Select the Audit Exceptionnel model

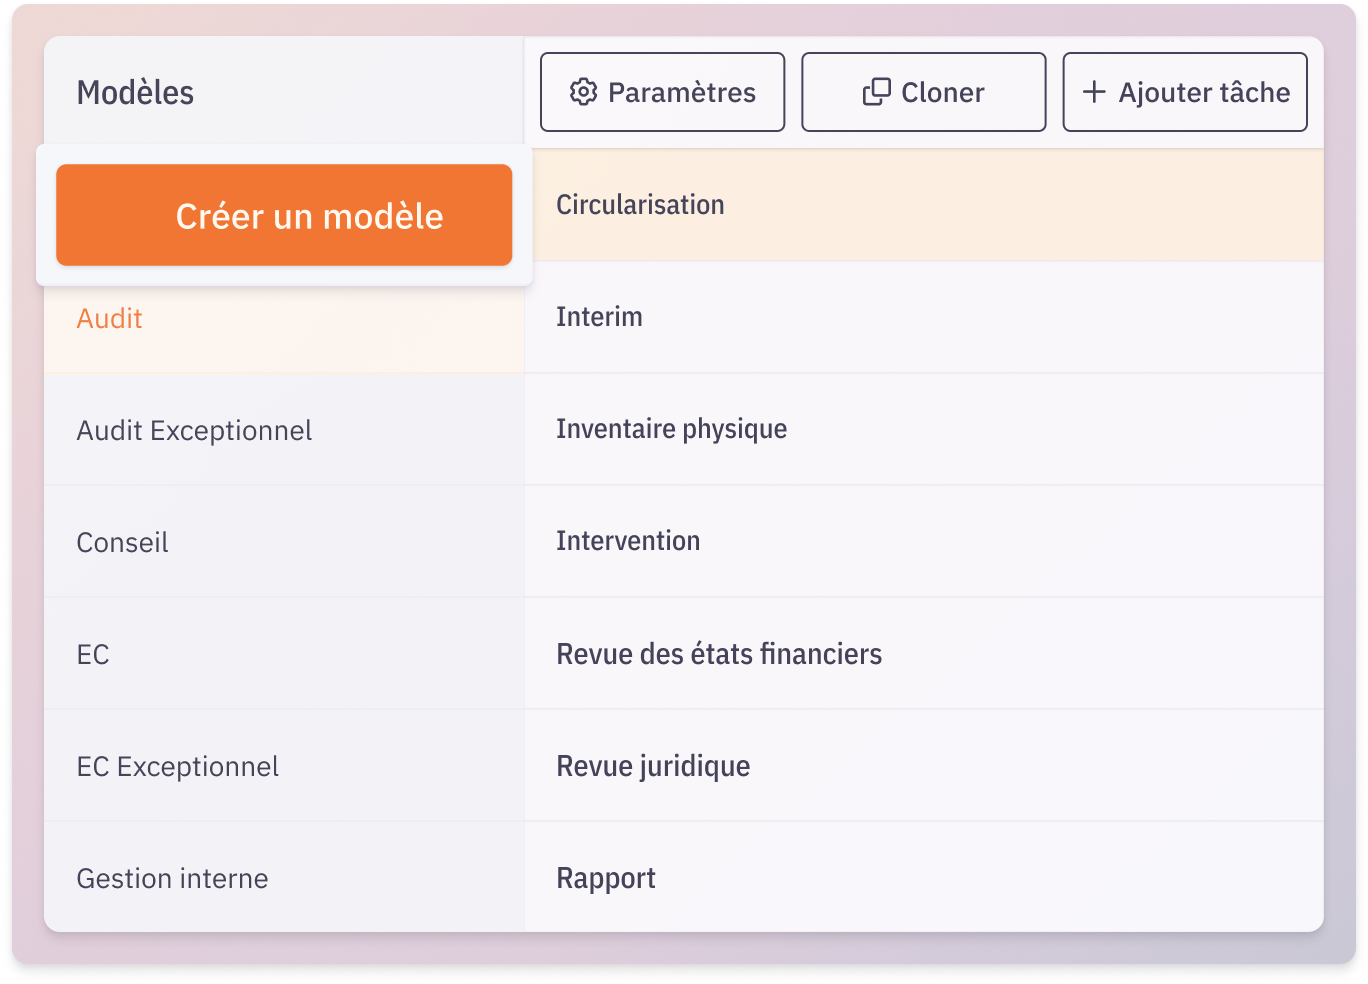tap(284, 430)
